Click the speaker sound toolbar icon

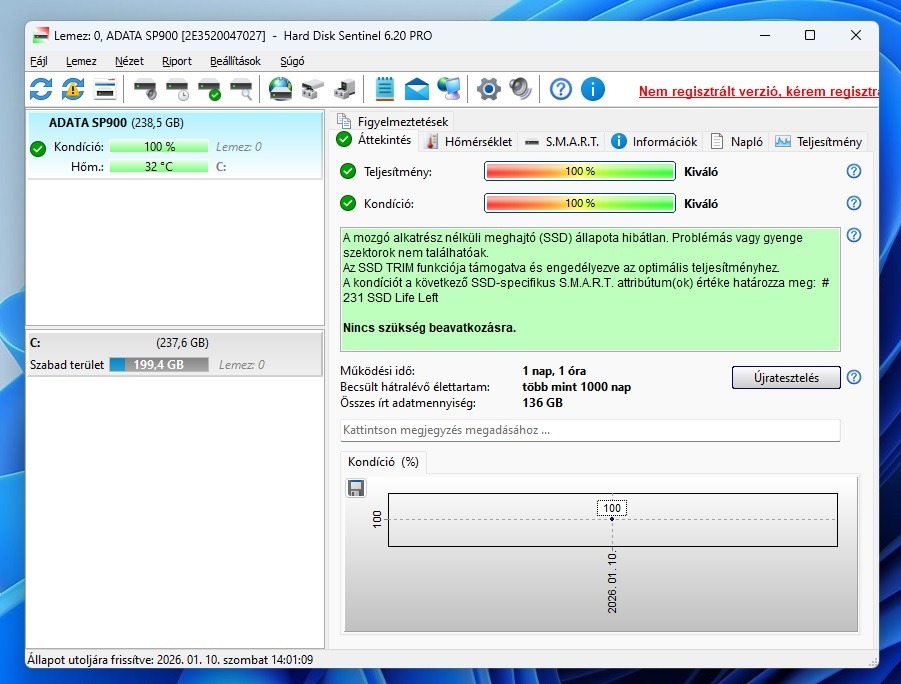pos(521,90)
